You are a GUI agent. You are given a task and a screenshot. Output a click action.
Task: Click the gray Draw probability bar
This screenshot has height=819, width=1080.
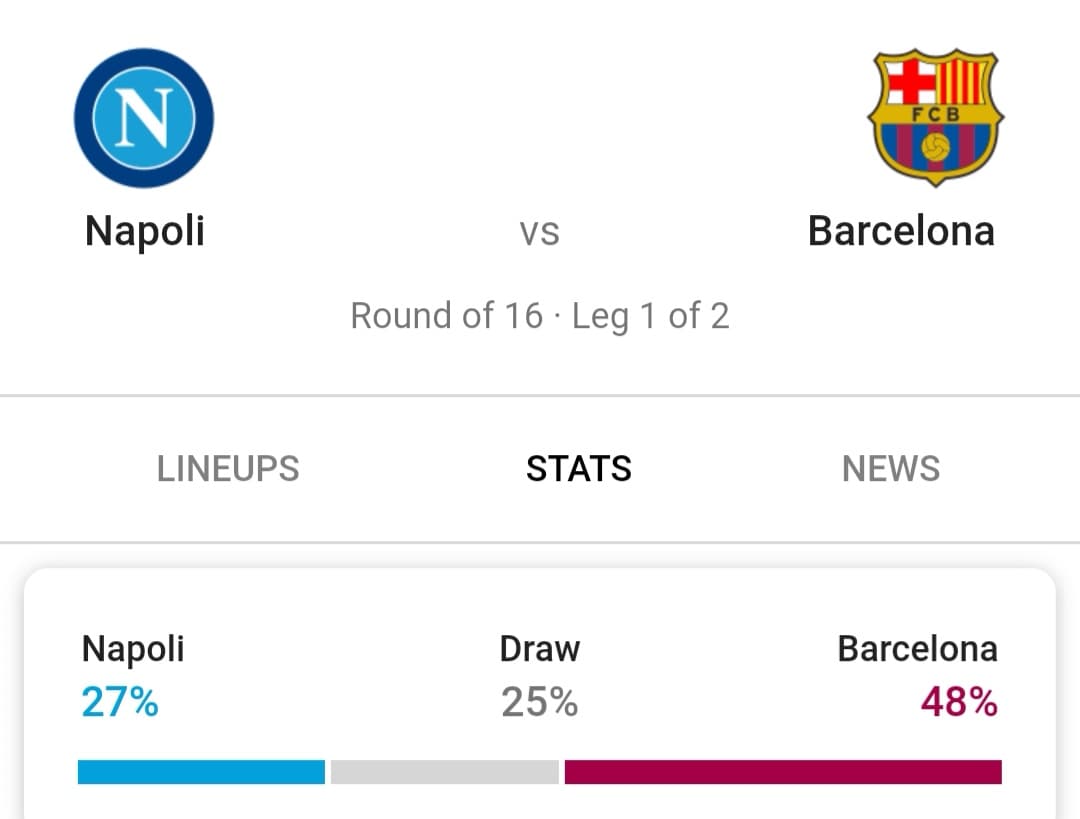[444, 772]
